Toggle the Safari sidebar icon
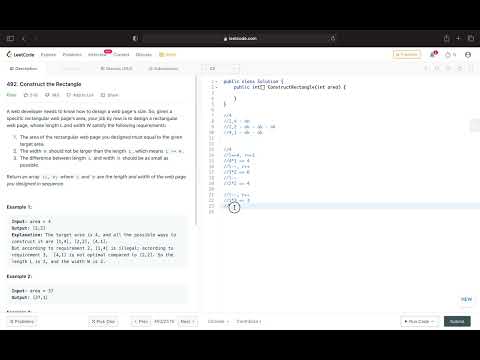Viewport: 480px width, 360px height. tap(10, 38)
